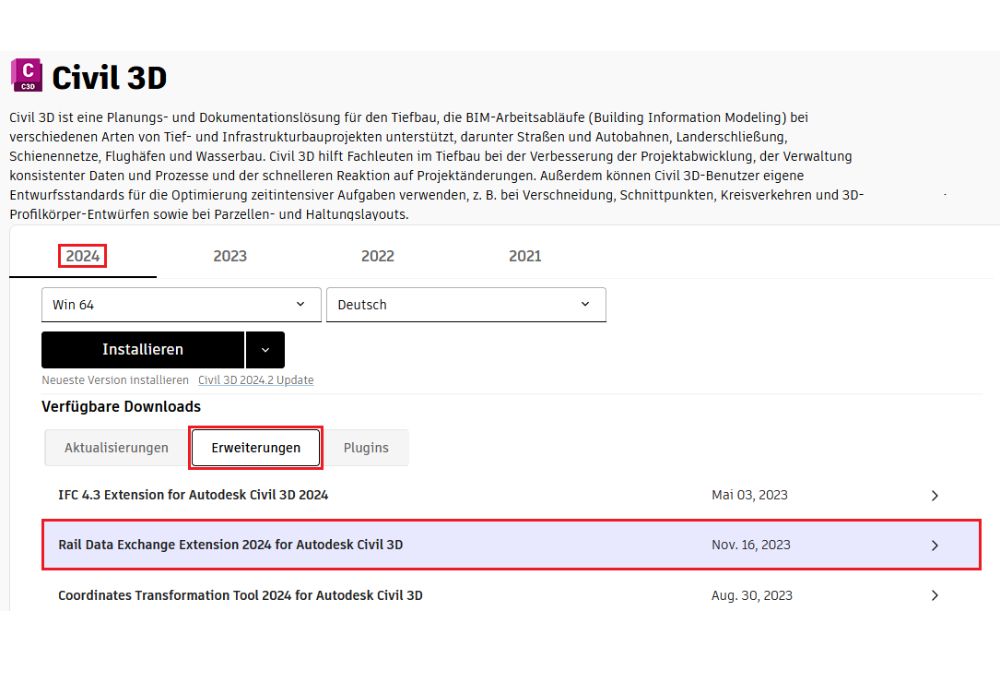1000x700 pixels.
Task: Open the Win 64 platform dropdown
Action: pyautogui.click(x=181, y=305)
